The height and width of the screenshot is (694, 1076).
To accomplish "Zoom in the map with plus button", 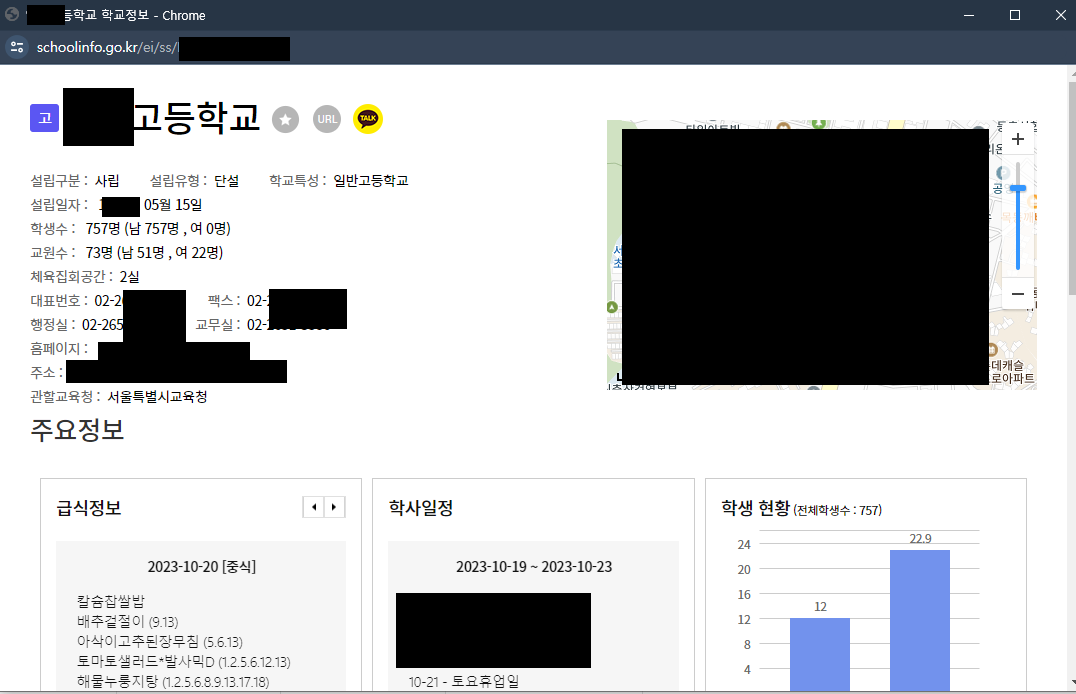I will click(1018, 139).
